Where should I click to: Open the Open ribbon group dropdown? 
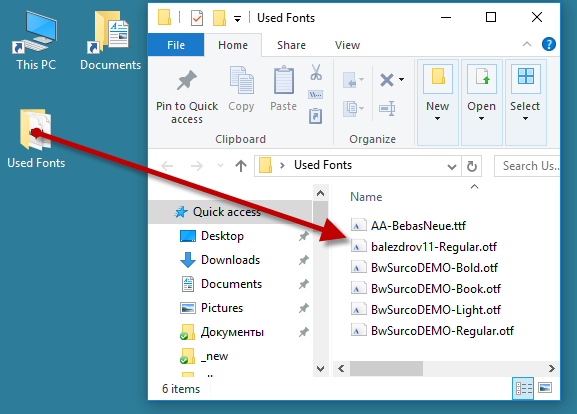[481, 102]
